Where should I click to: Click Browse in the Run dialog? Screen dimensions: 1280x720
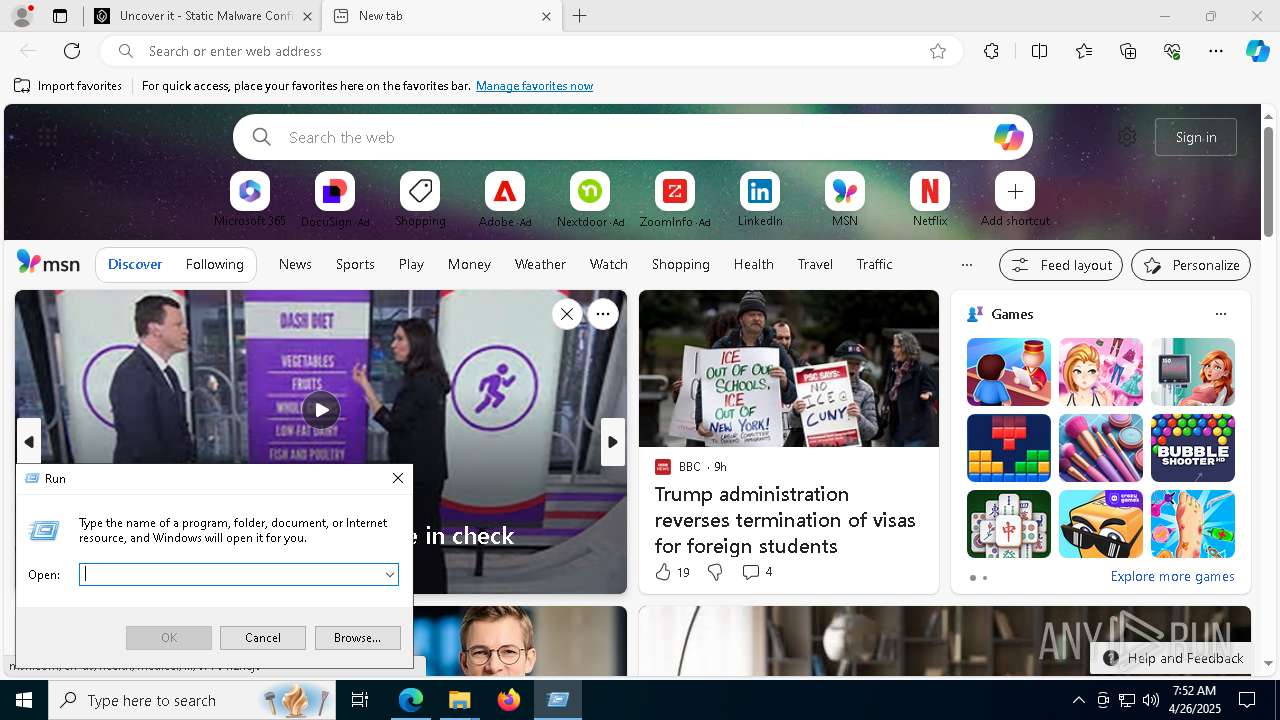357,638
